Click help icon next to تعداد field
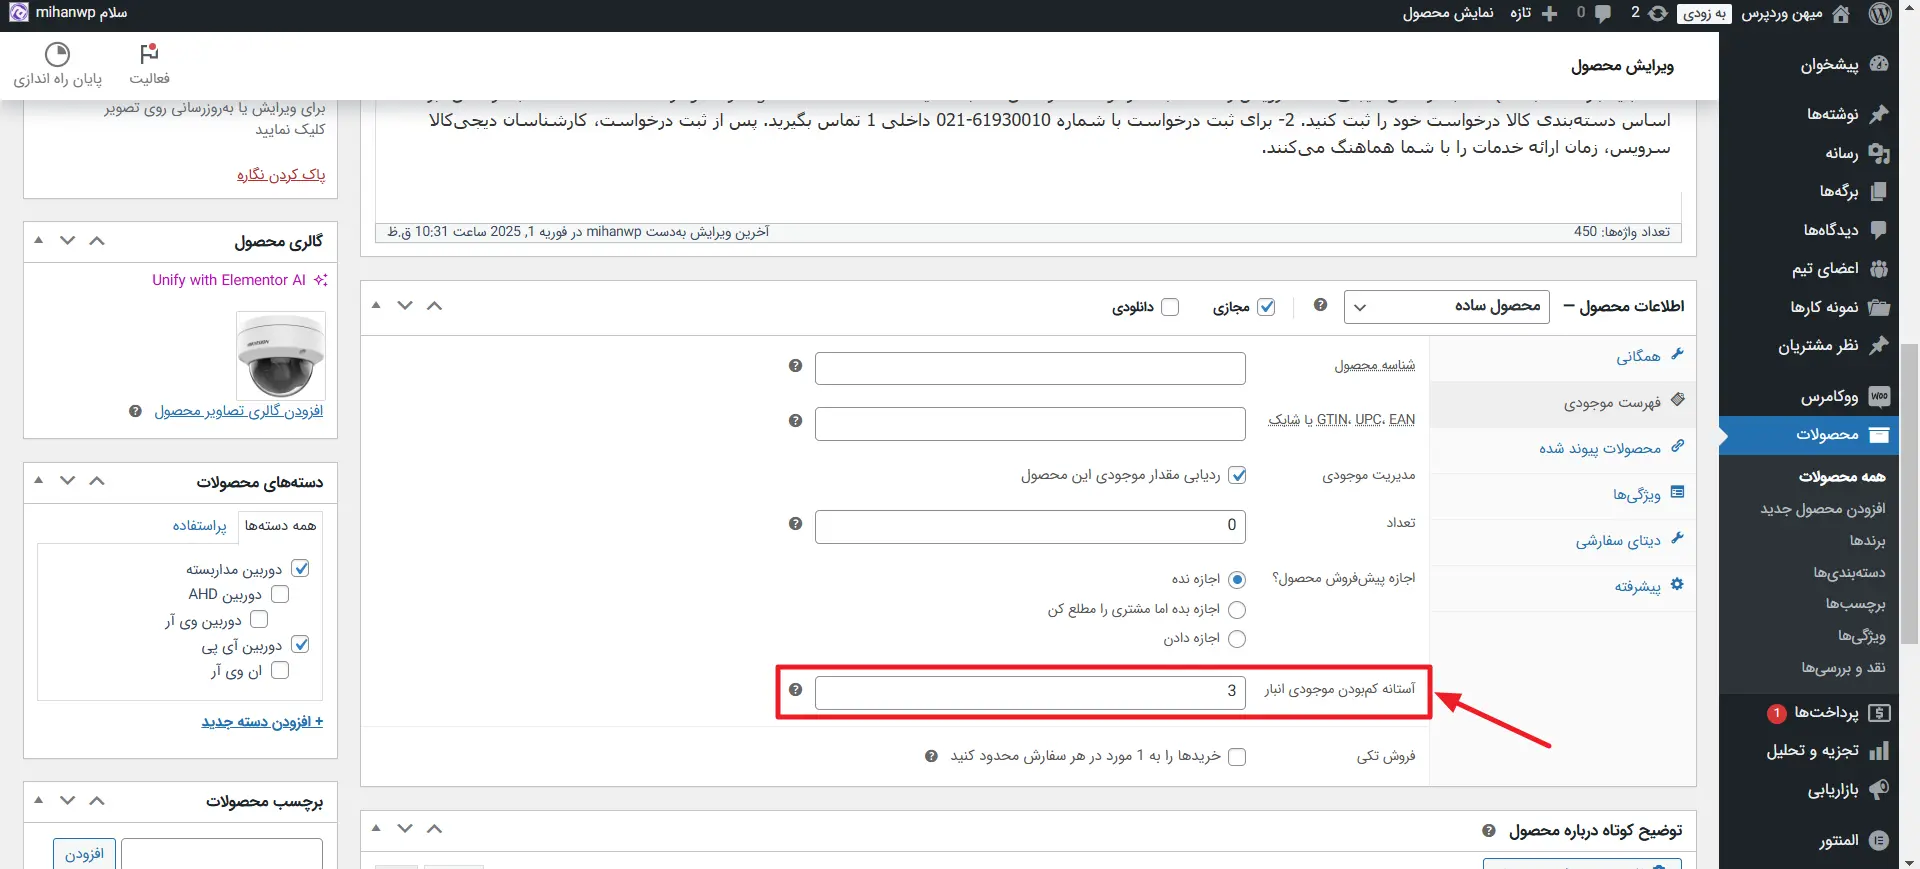Image resolution: width=1920 pixels, height=869 pixels. pyautogui.click(x=795, y=524)
